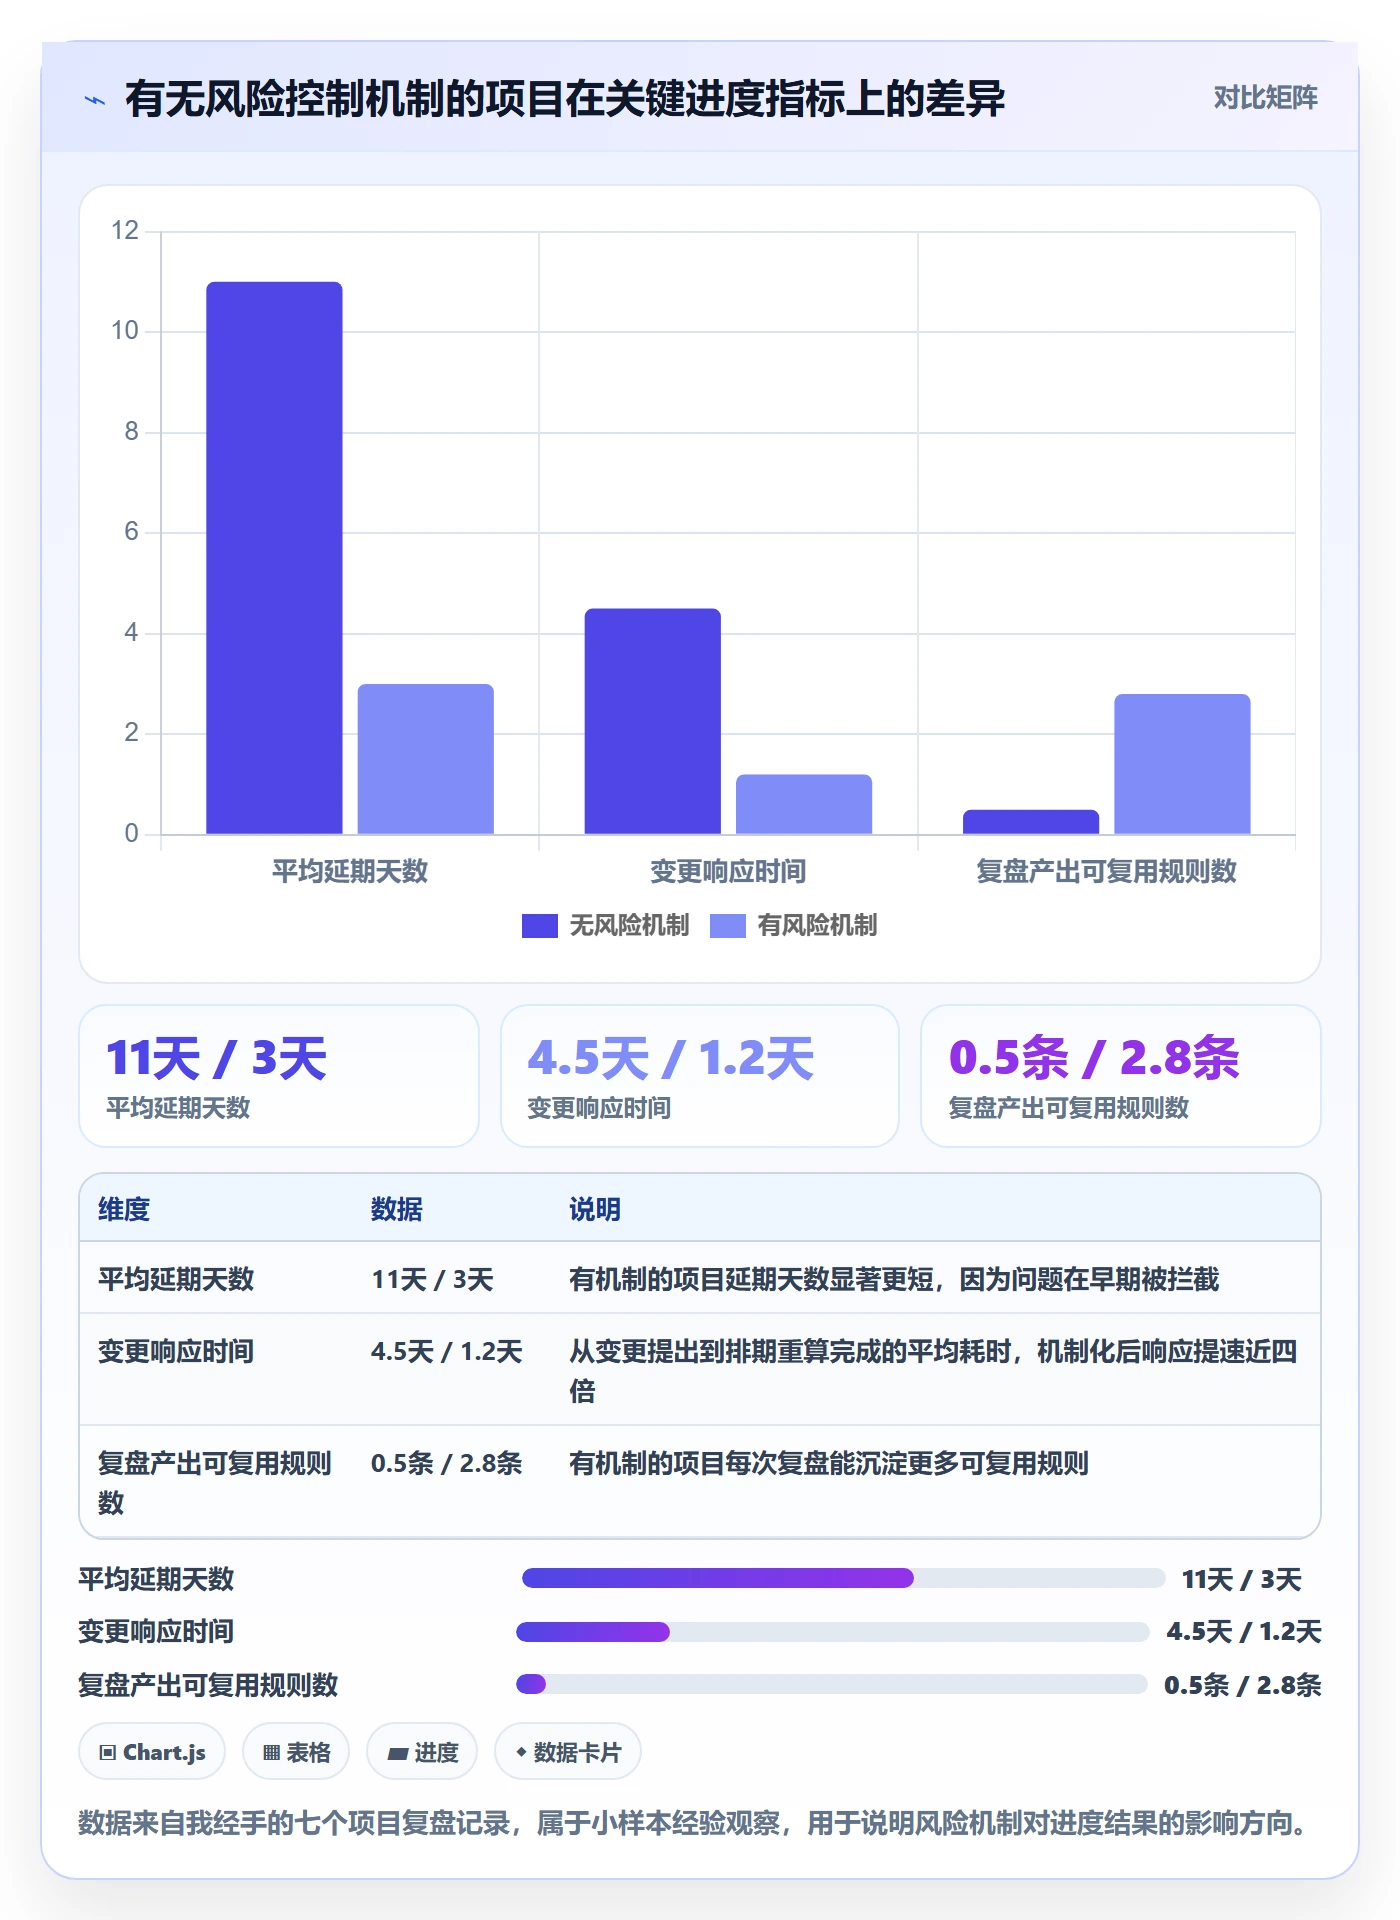Click 复盘产出可复用规则数 label beside progress bar
Screen dimensions: 1400x1920
[208, 1685]
